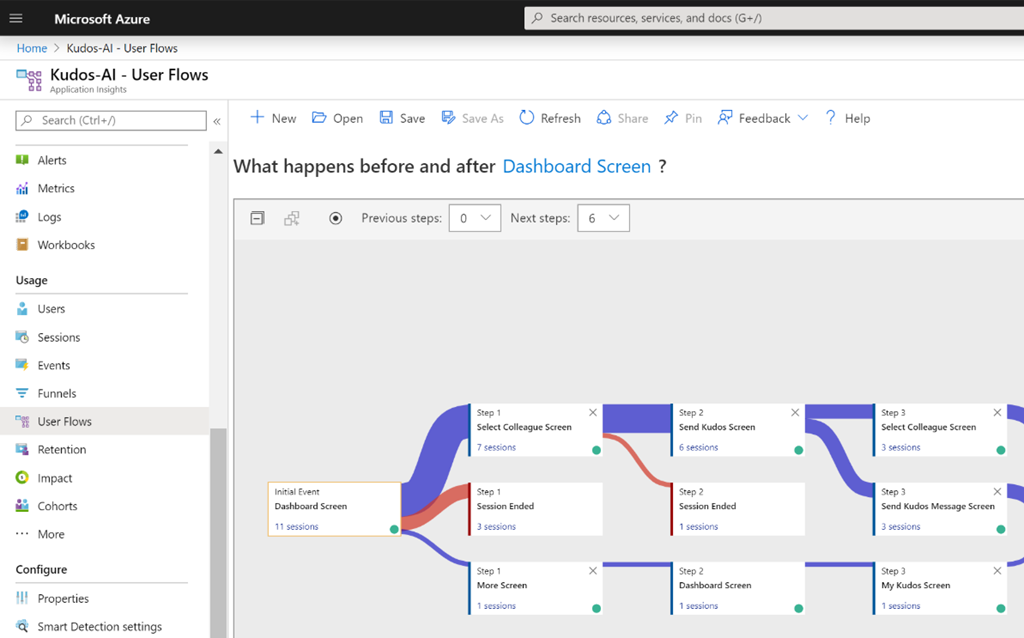Click the Open toolbar button
This screenshot has width=1024, height=638.
click(x=337, y=118)
